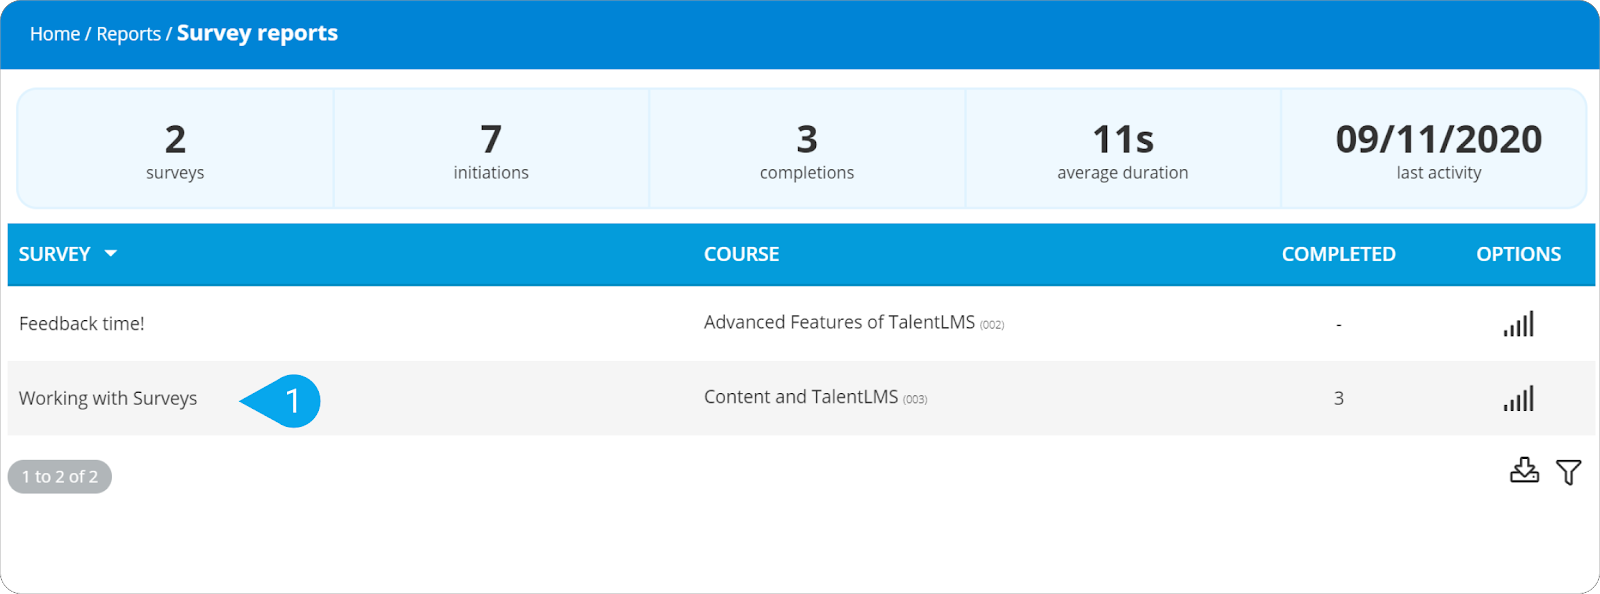
Task: Navigate to Reports breadcrumb link
Action: coord(128,34)
